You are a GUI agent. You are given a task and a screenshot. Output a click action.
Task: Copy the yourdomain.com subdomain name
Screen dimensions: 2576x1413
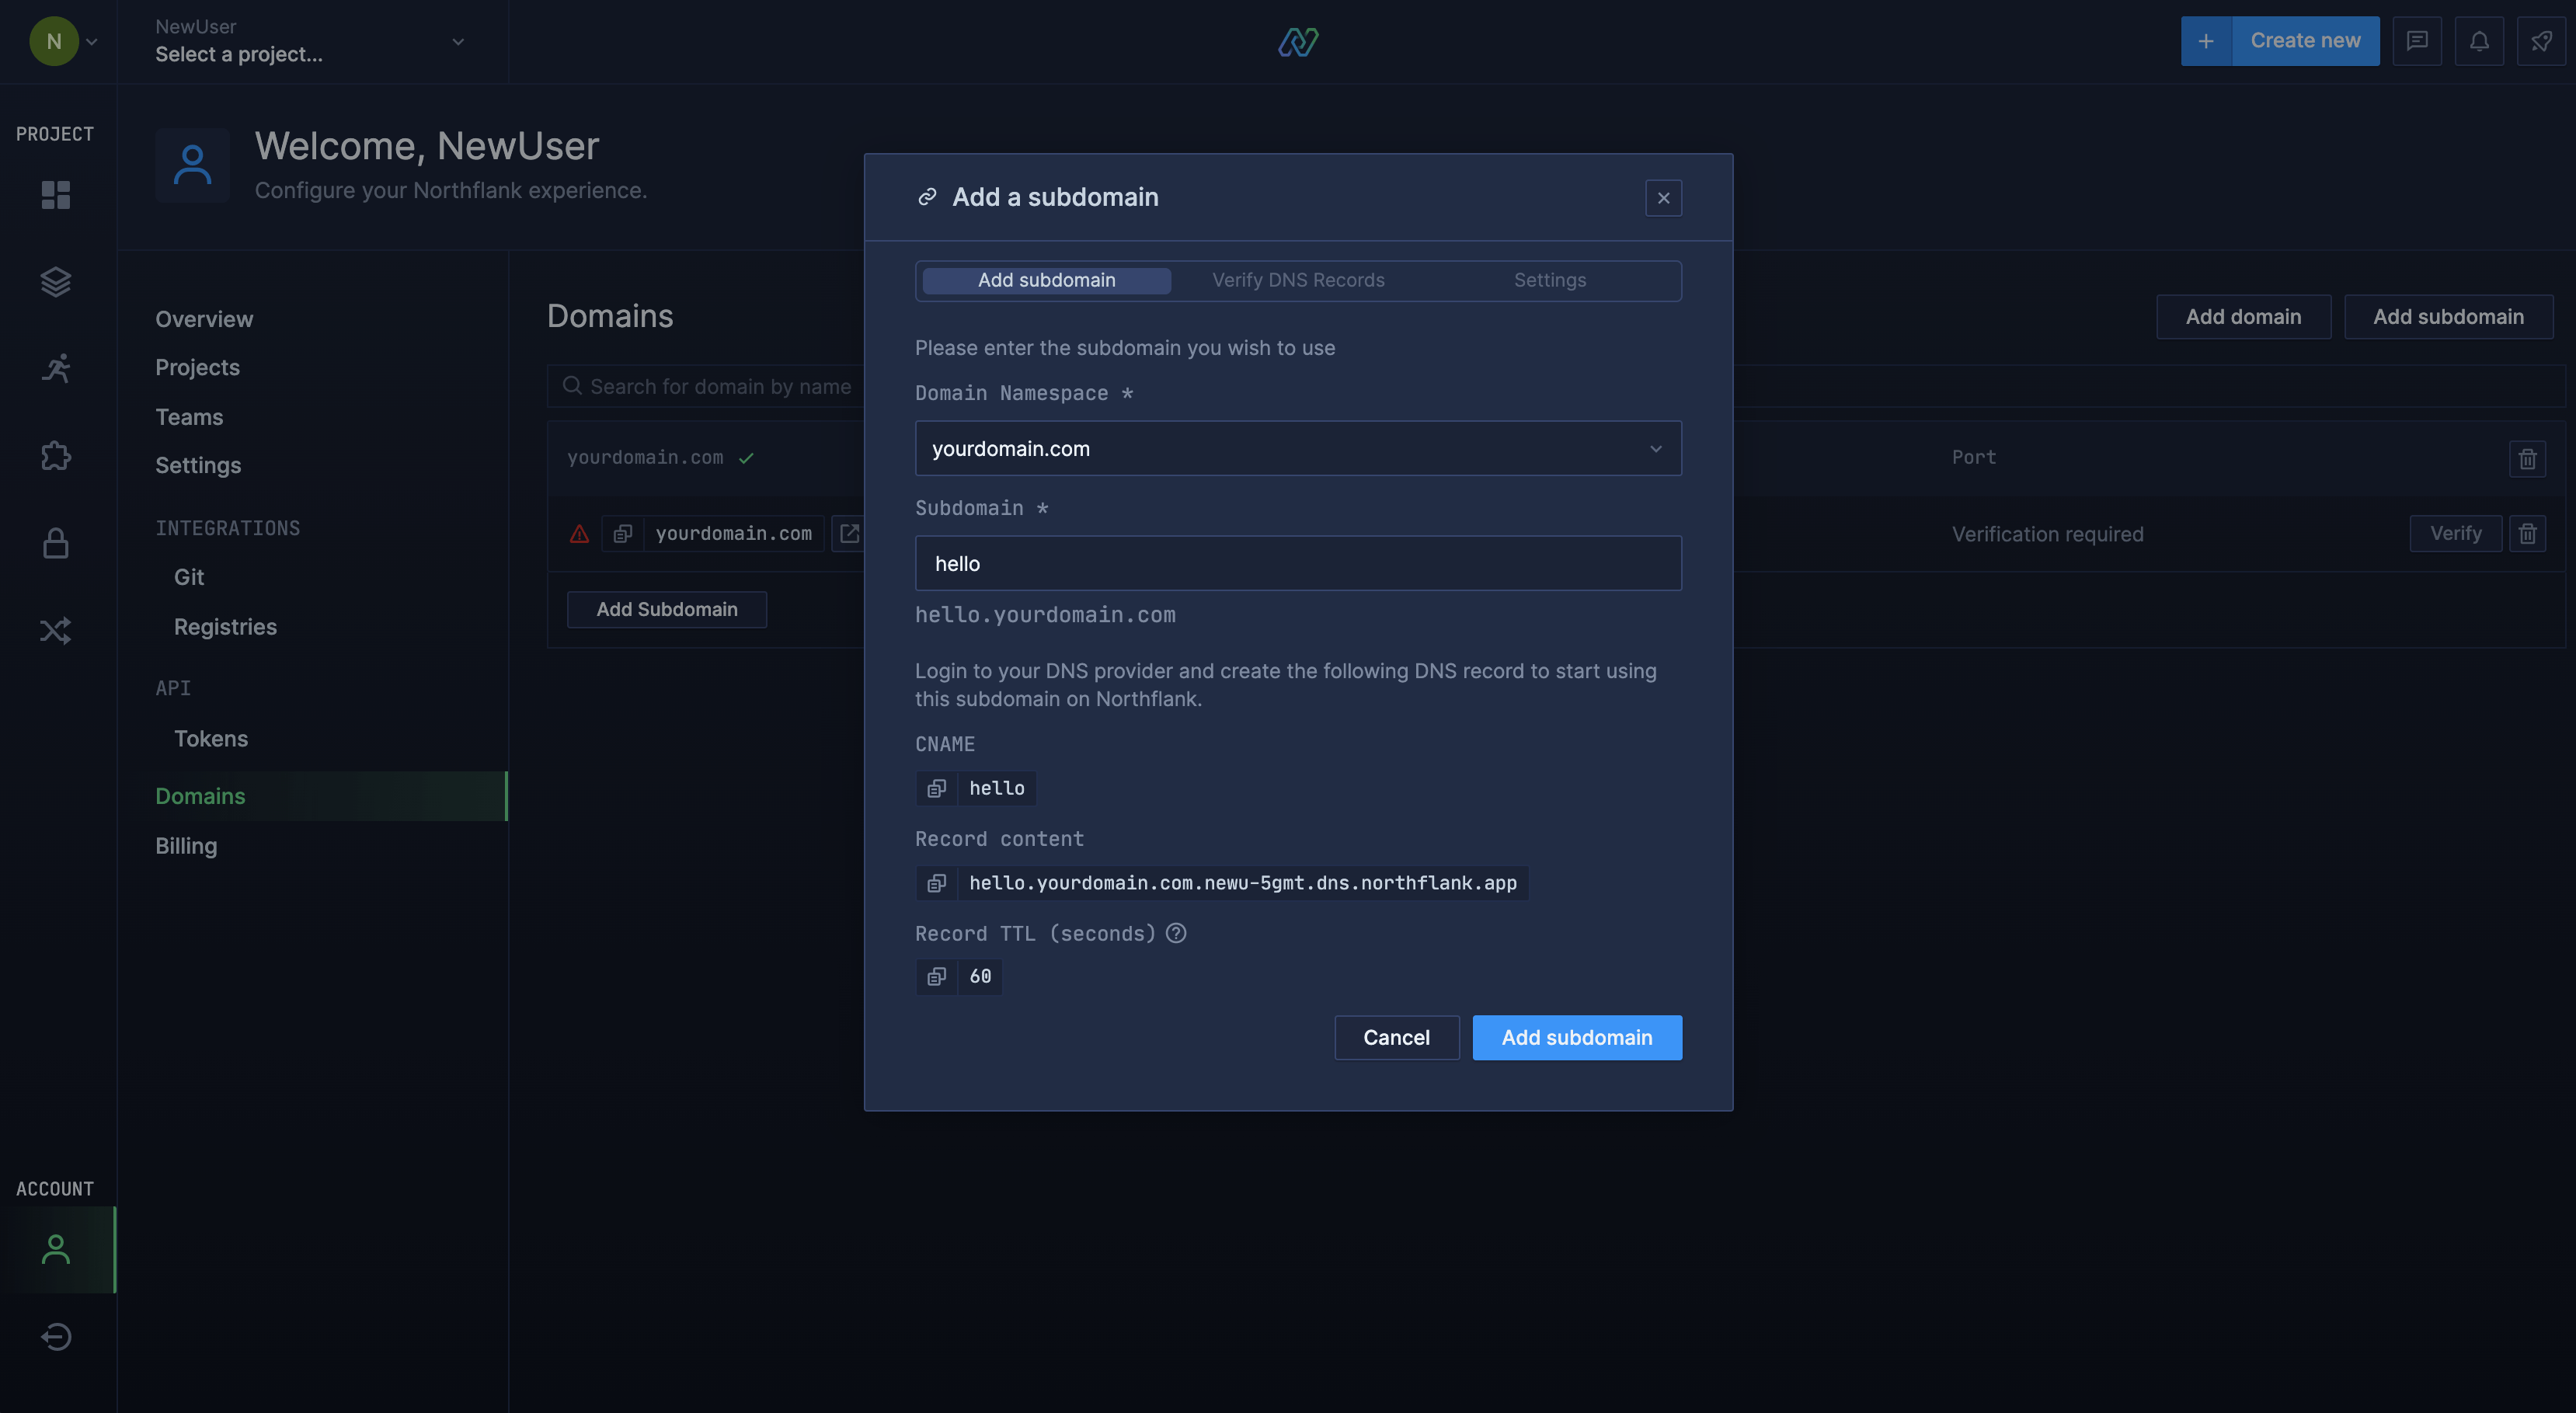622,534
